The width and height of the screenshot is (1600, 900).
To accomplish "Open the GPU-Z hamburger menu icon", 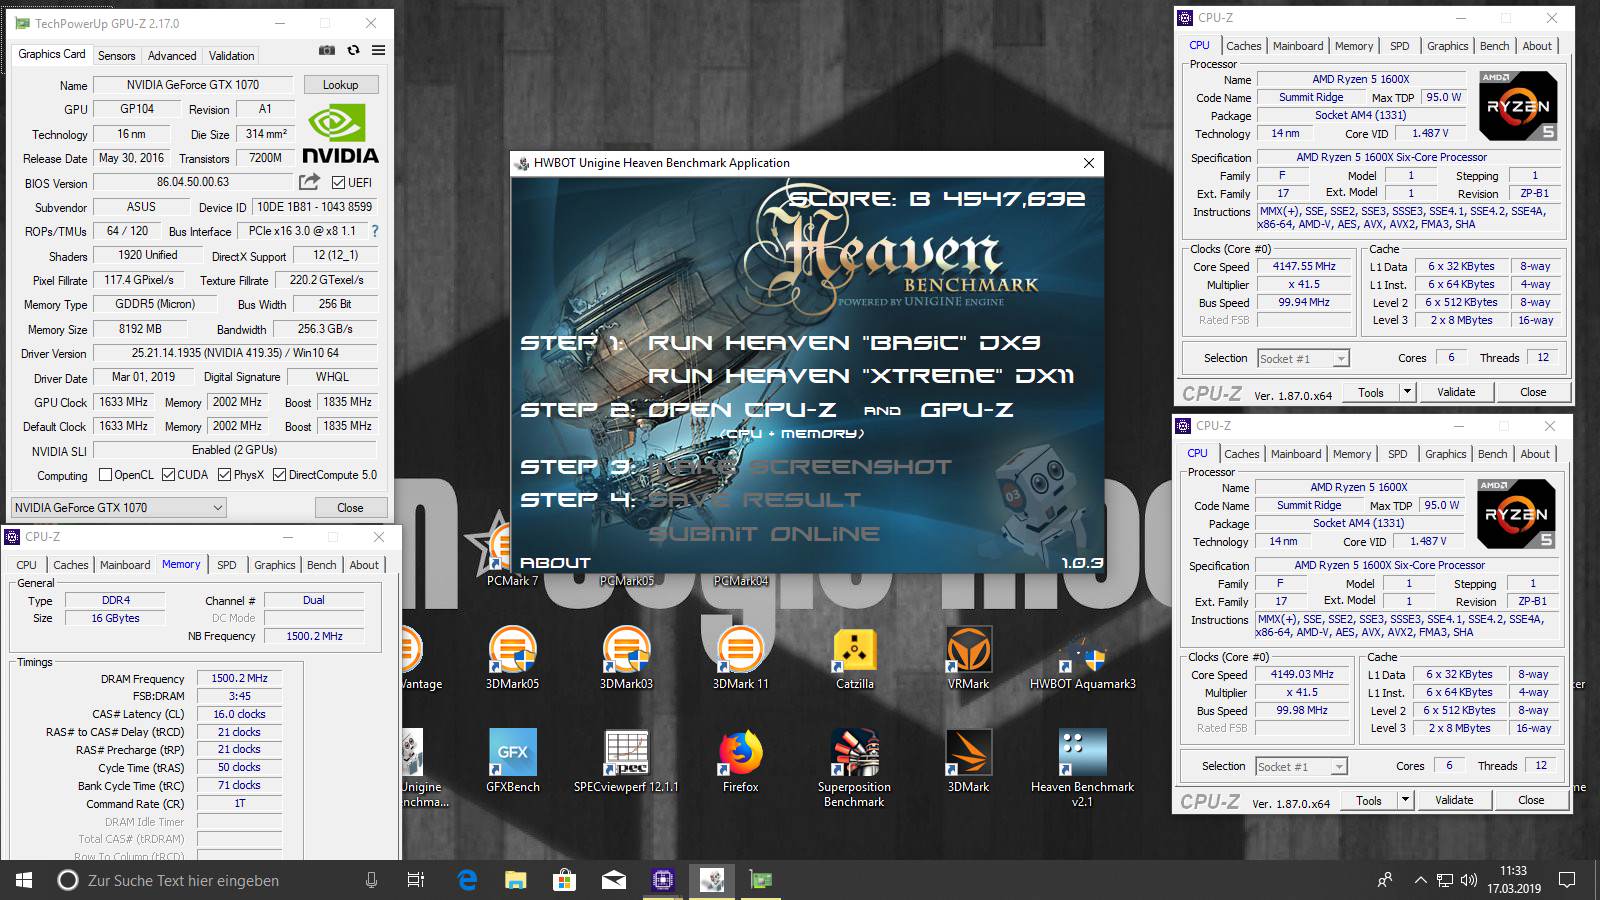I will [x=379, y=50].
